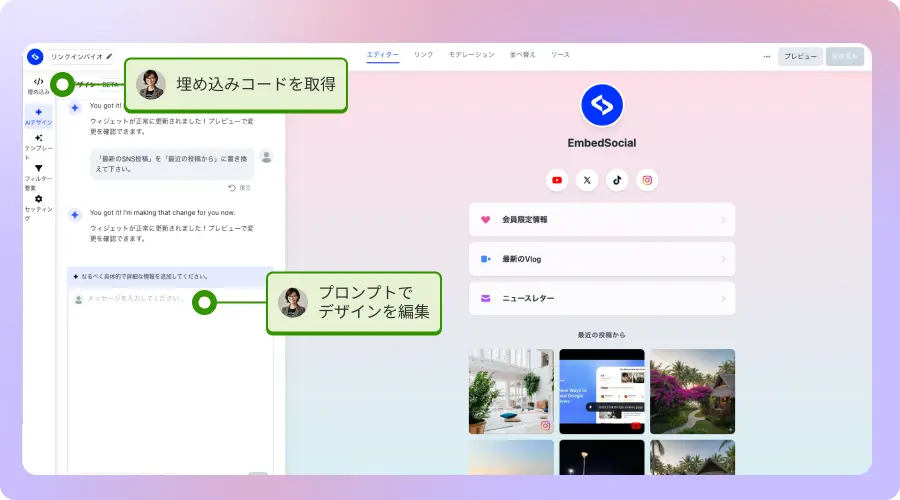Image resolution: width=900 pixels, height=500 pixels.
Task: Open the セッティング gear sidebar item
Action: click(38, 208)
